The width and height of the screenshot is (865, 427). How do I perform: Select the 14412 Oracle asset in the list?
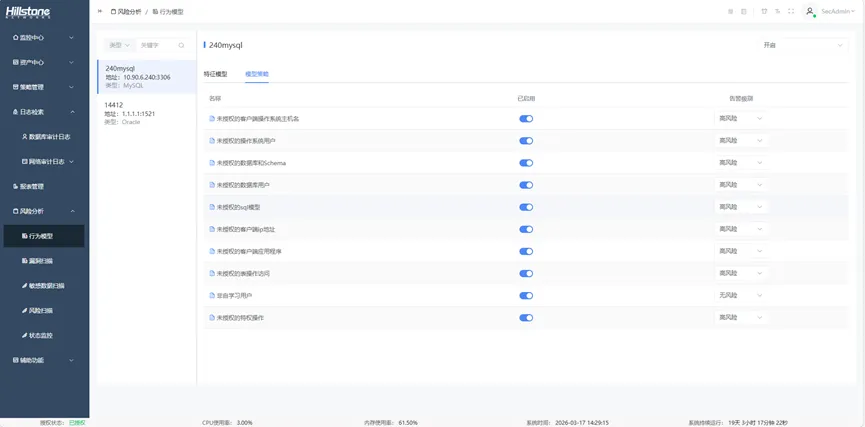coord(147,113)
